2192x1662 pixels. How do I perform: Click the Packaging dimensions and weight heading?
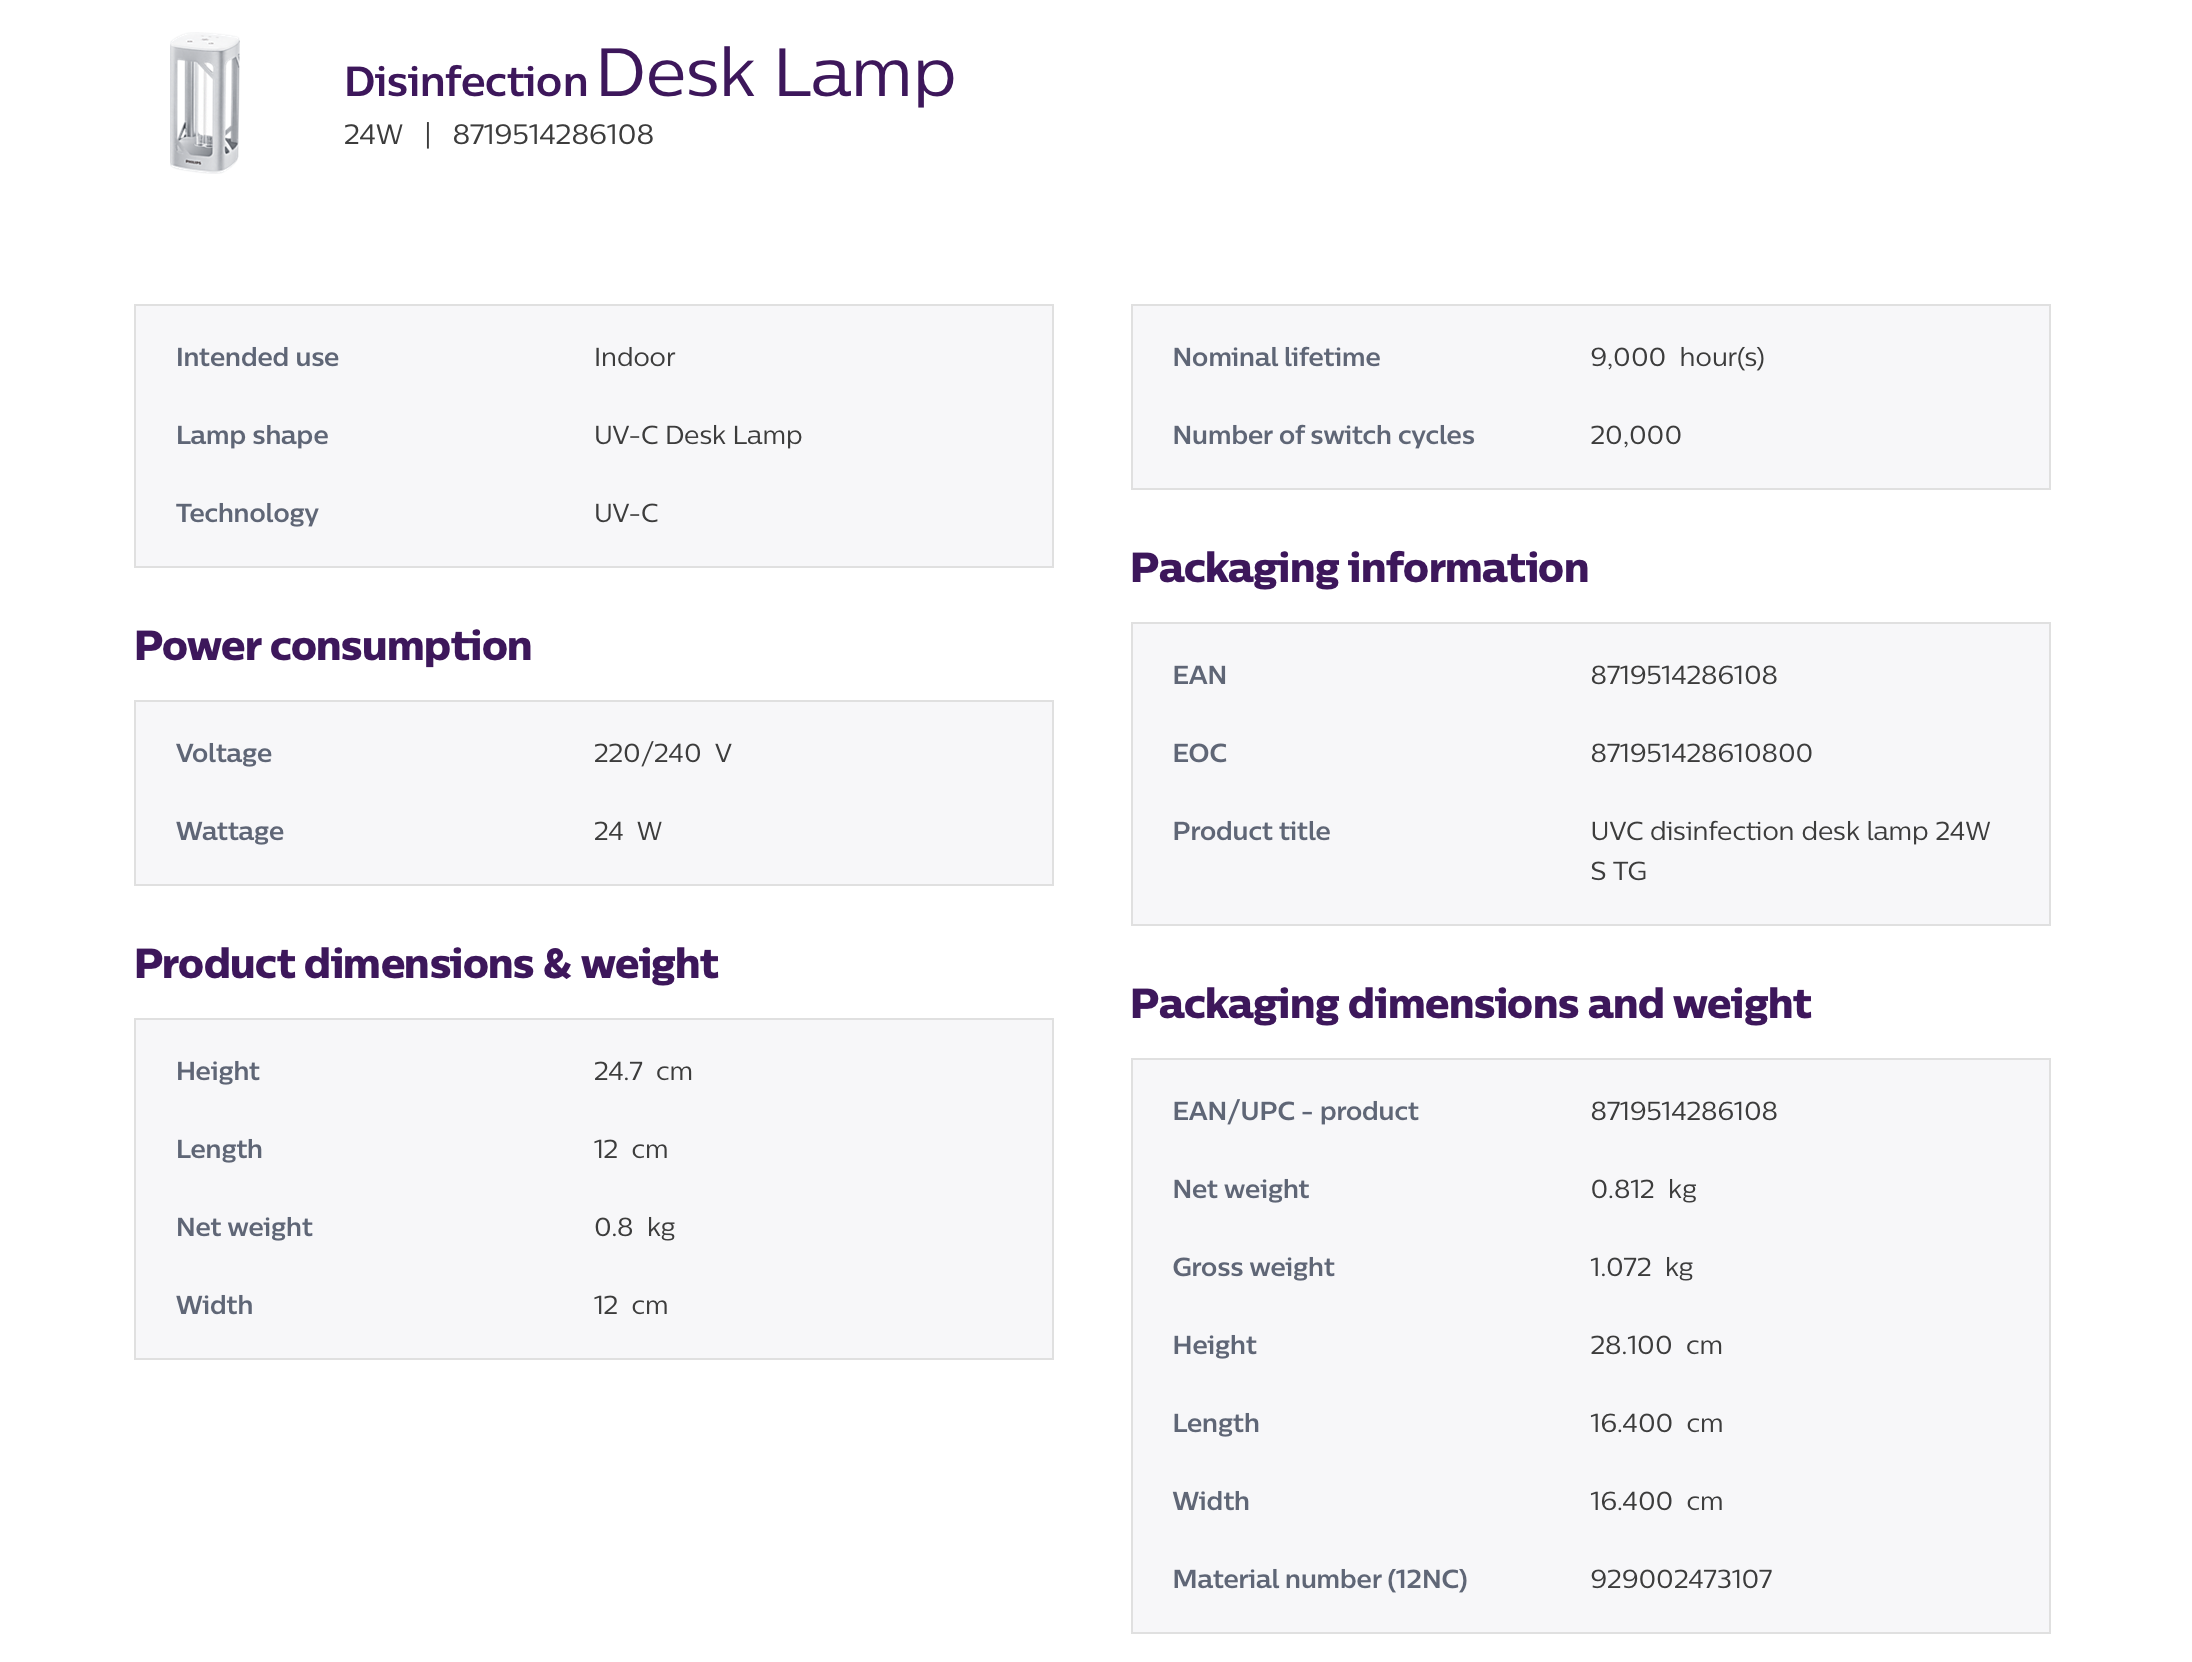coord(1469,1004)
